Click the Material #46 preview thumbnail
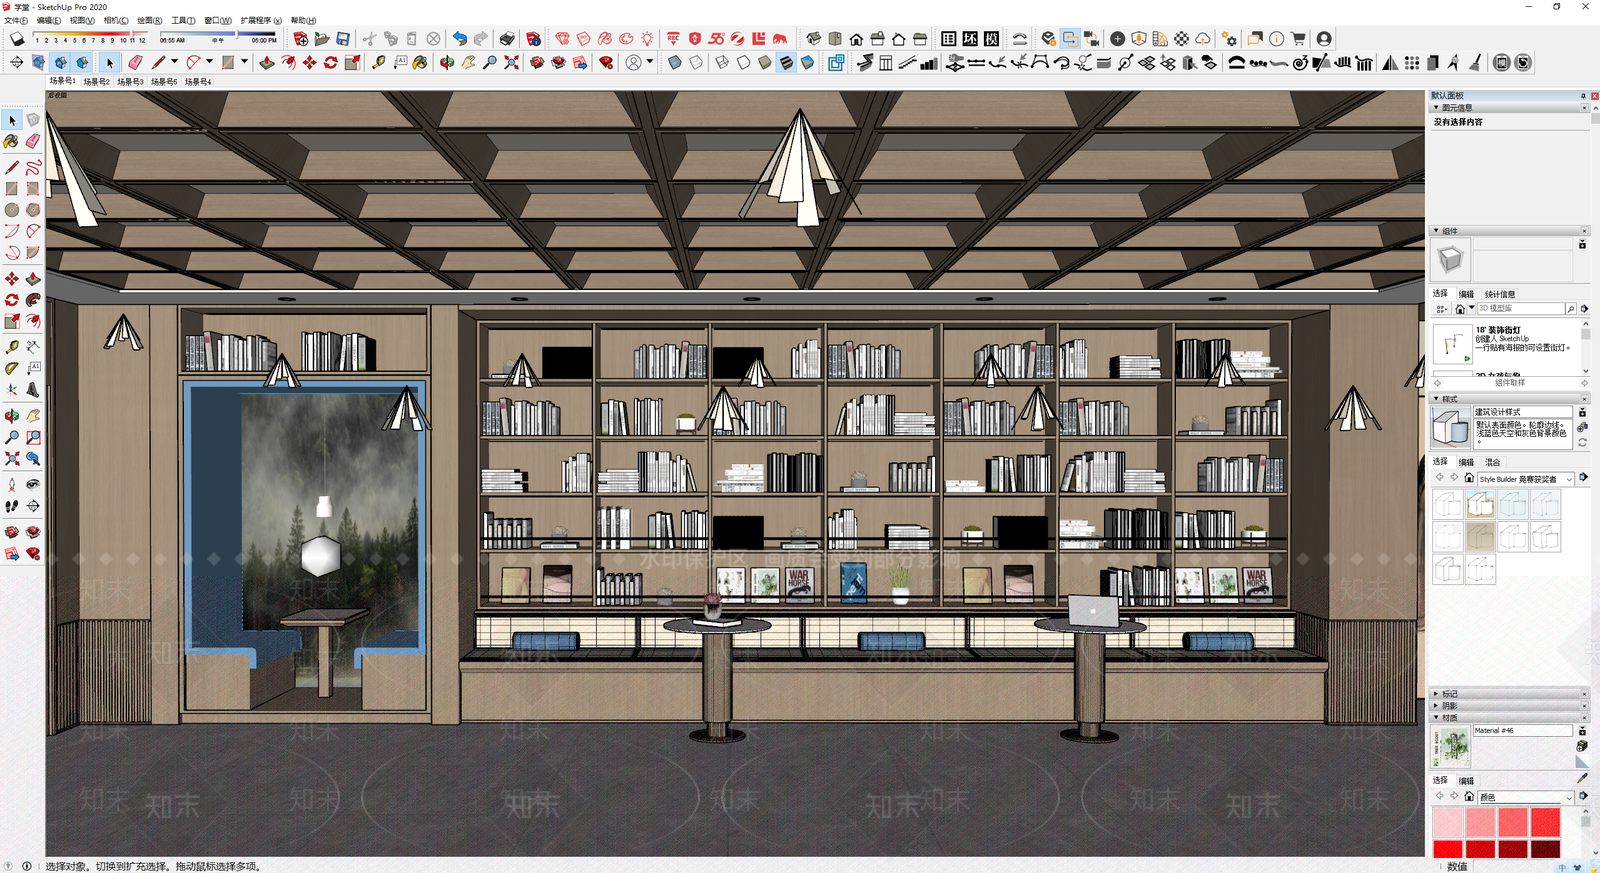Screen dimensions: 1600x873 tap(1451, 747)
